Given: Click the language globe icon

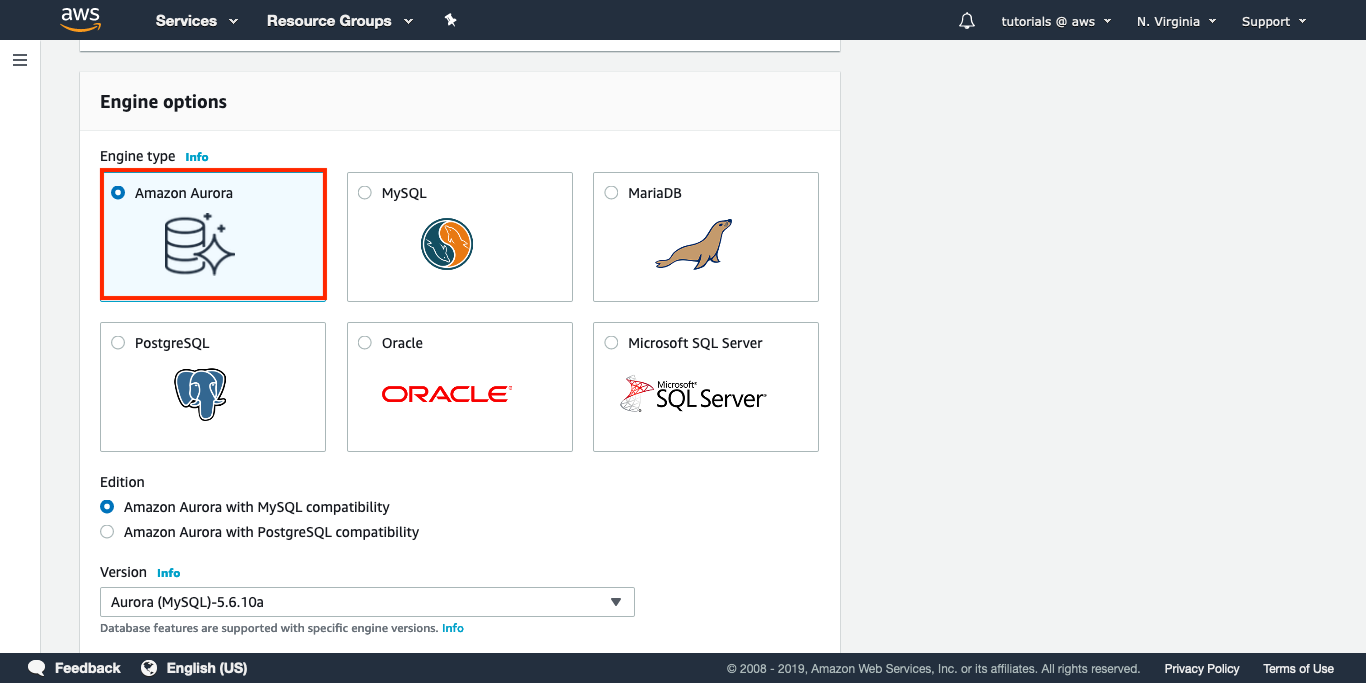Looking at the screenshot, I should coord(149,668).
